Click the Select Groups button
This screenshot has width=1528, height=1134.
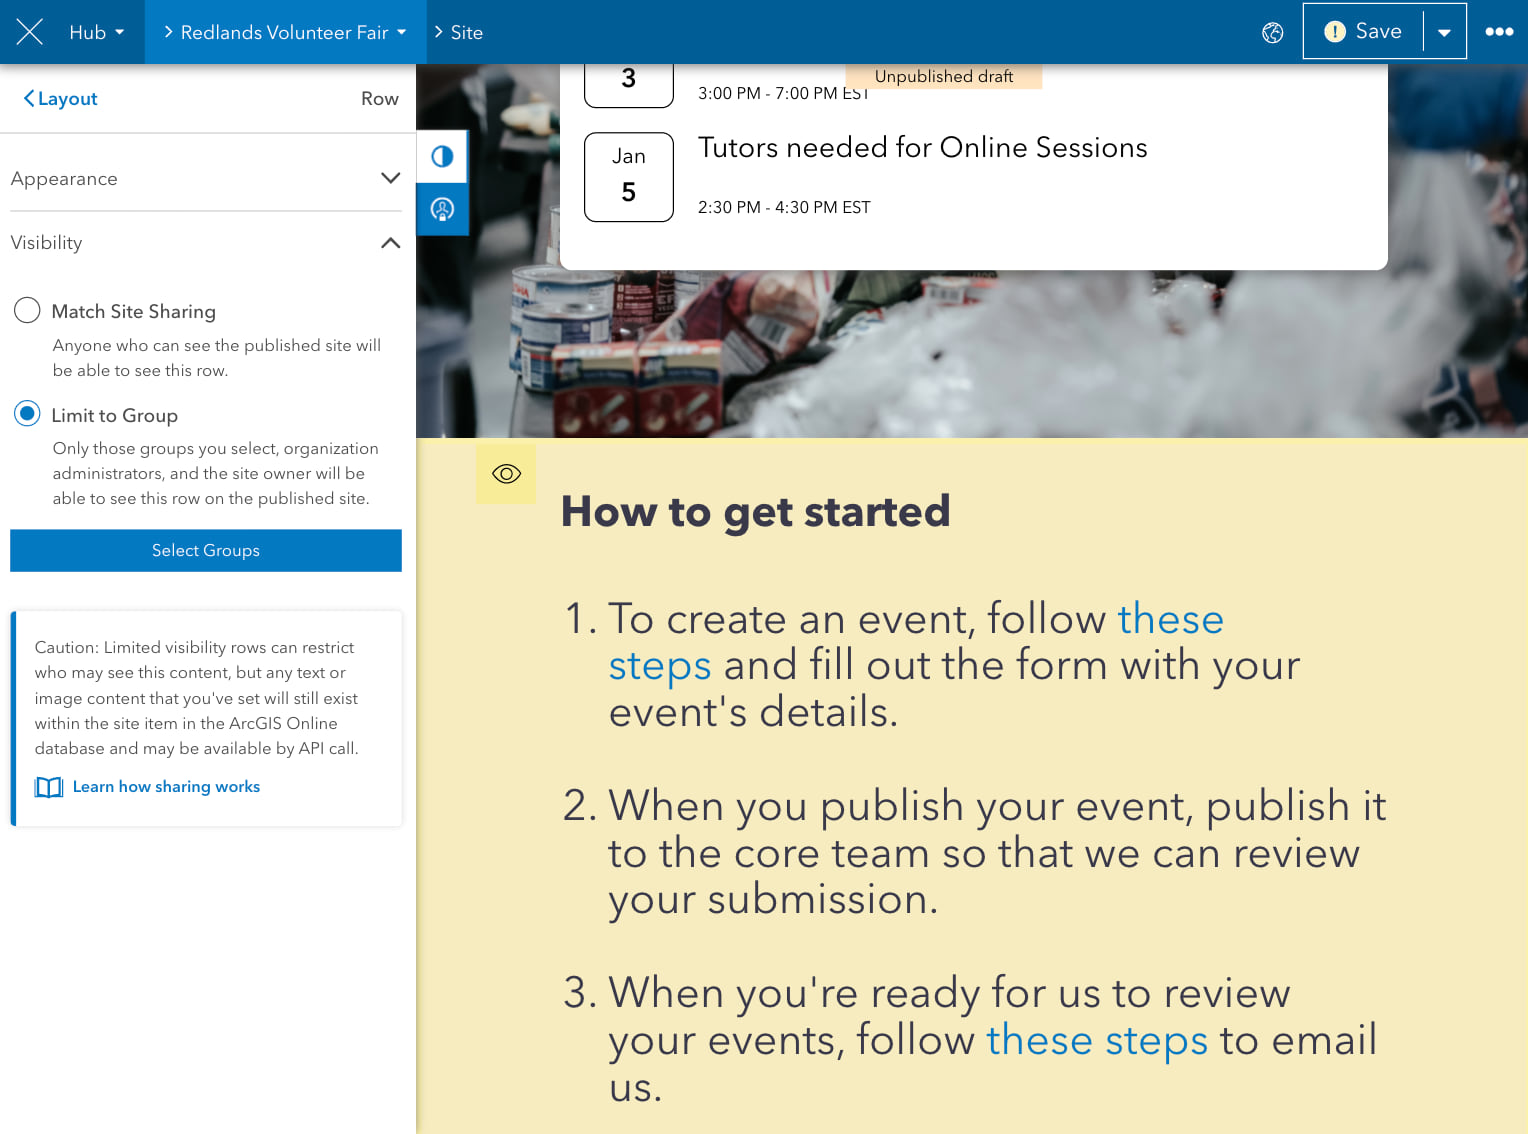pos(206,550)
